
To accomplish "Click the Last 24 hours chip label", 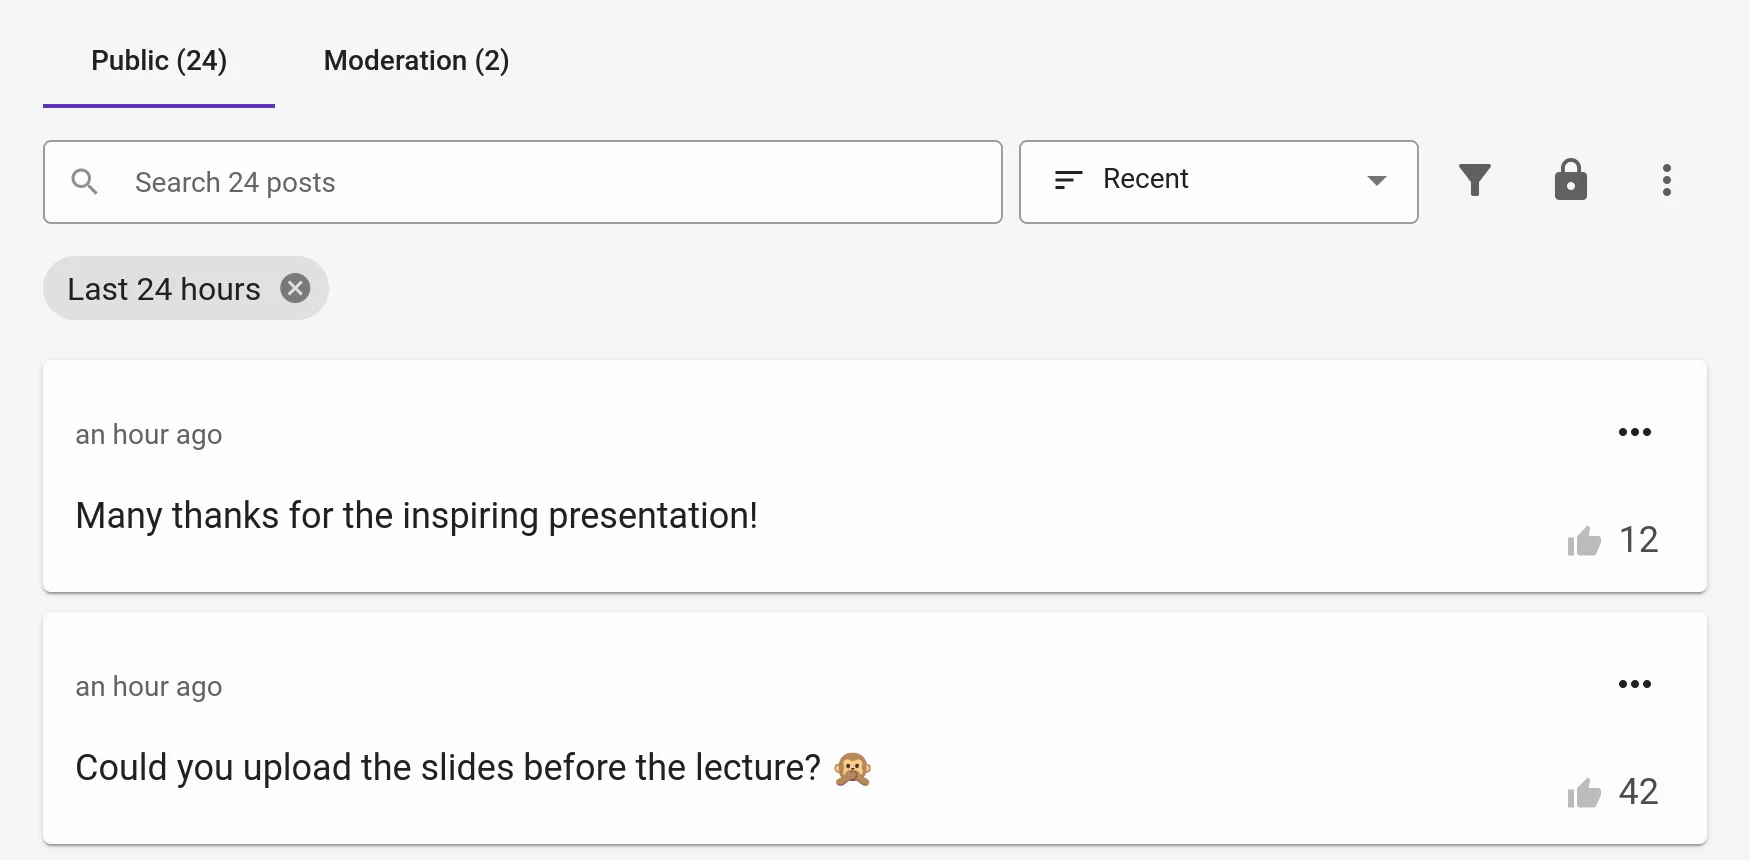I will click(164, 289).
